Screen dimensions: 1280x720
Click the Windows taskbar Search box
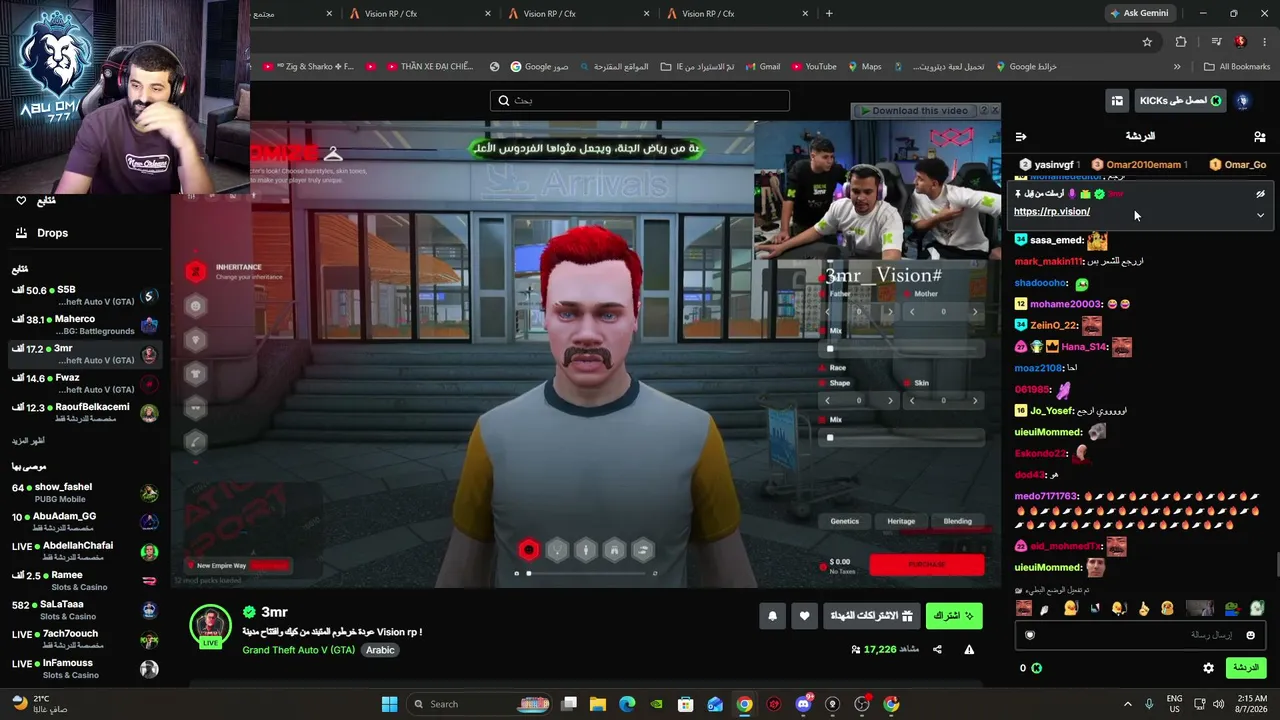480,704
